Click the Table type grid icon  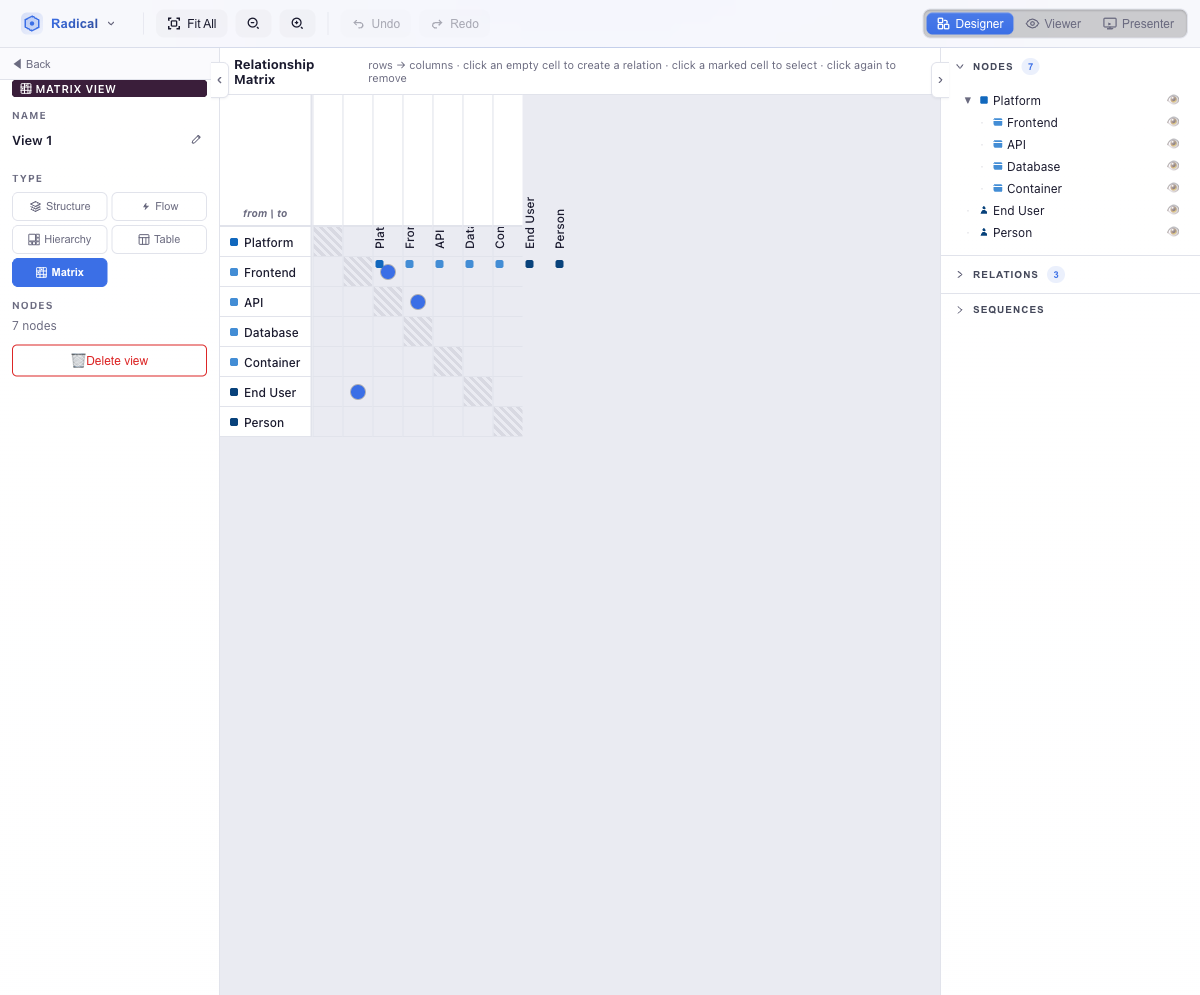pyautogui.click(x=144, y=239)
